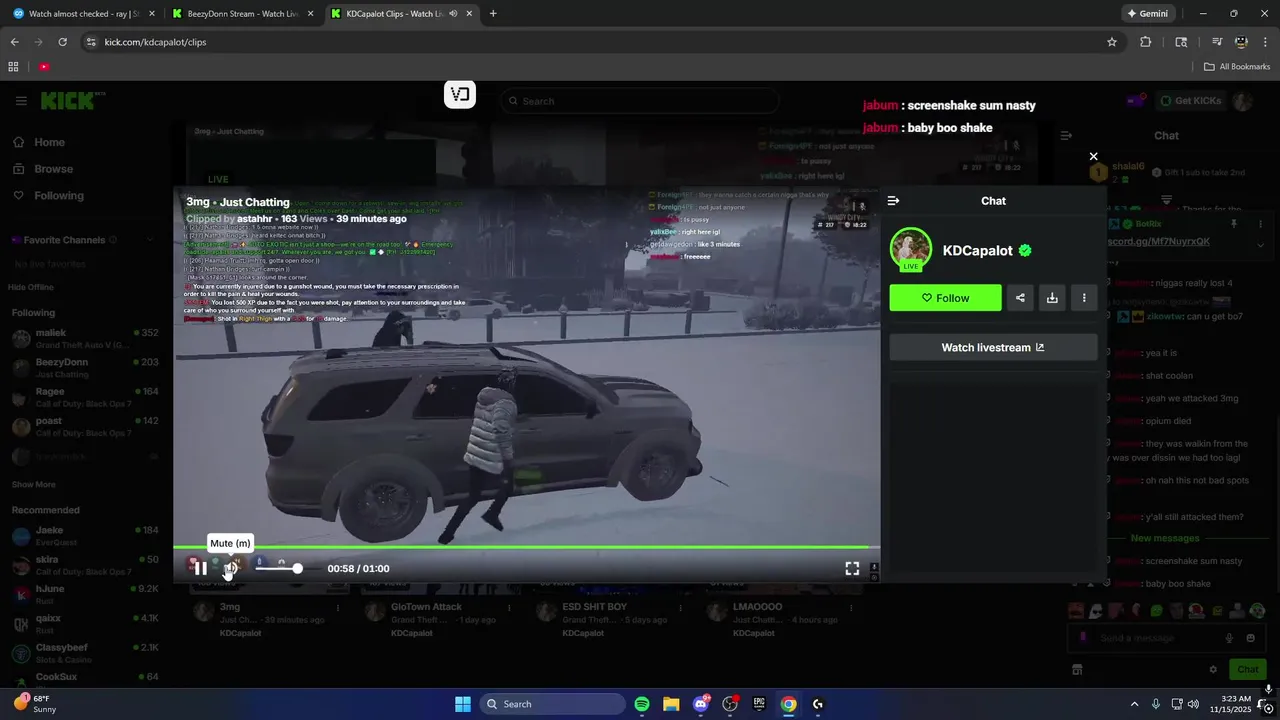
Task: Click the green Chat send button
Action: [x=1248, y=669]
